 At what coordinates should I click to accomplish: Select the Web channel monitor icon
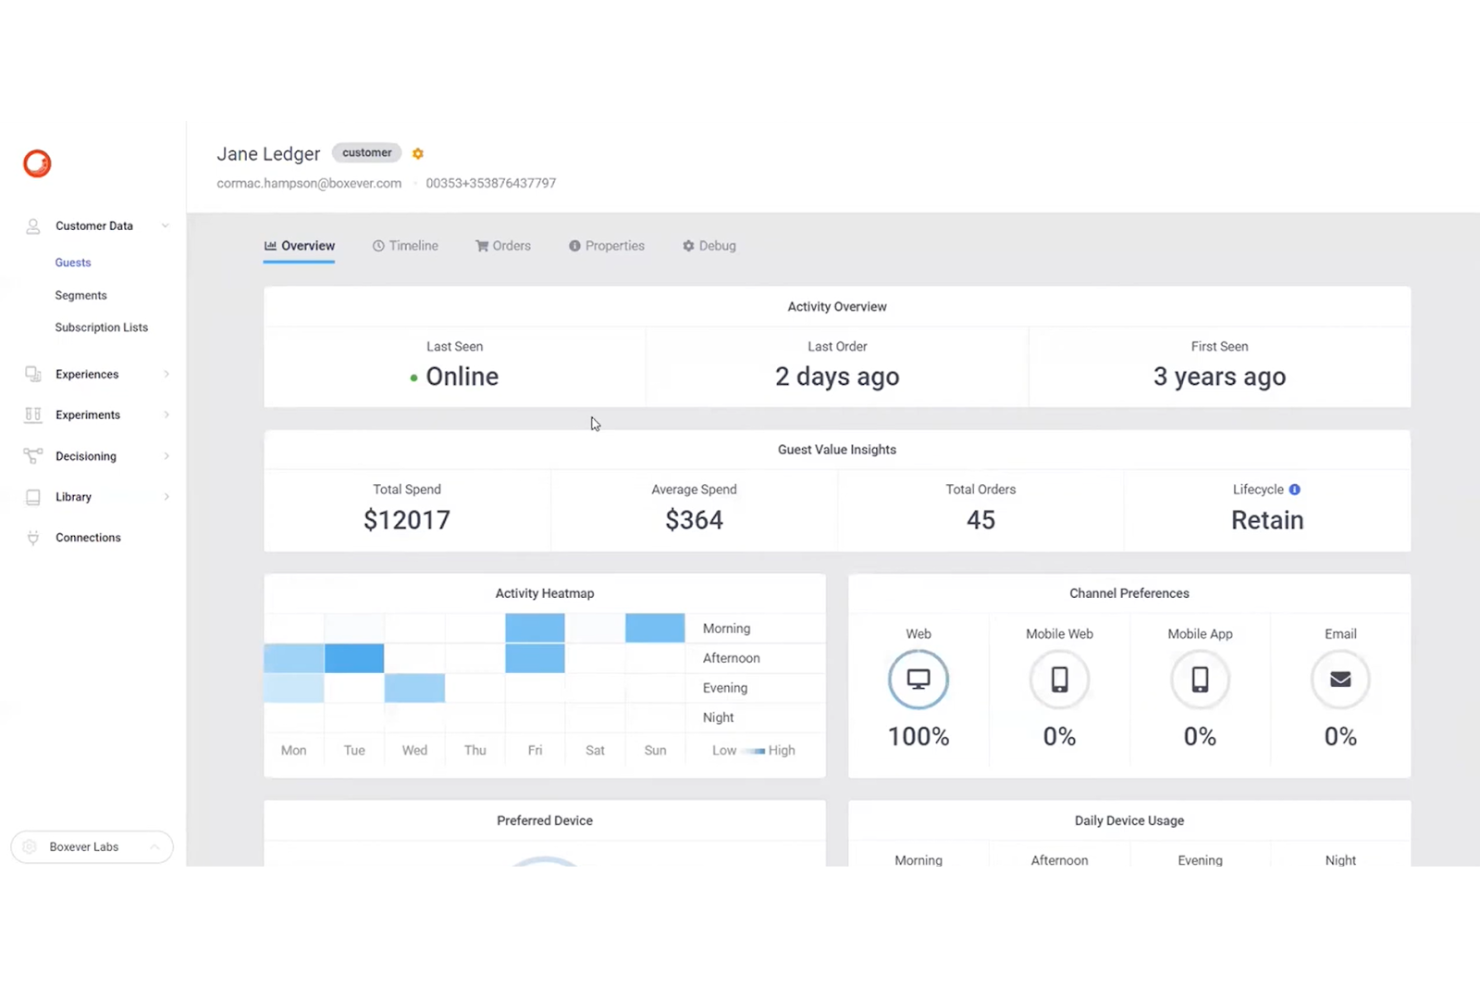(x=918, y=679)
